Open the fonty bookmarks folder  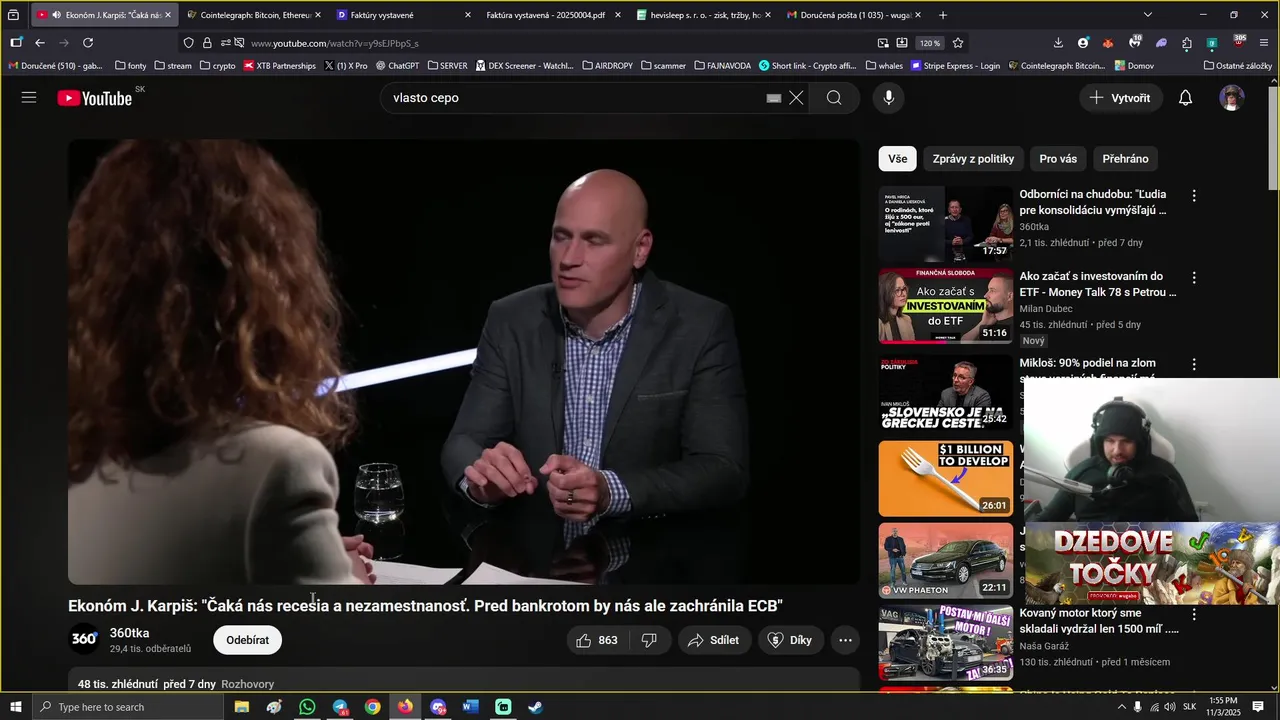(x=131, y=65)
